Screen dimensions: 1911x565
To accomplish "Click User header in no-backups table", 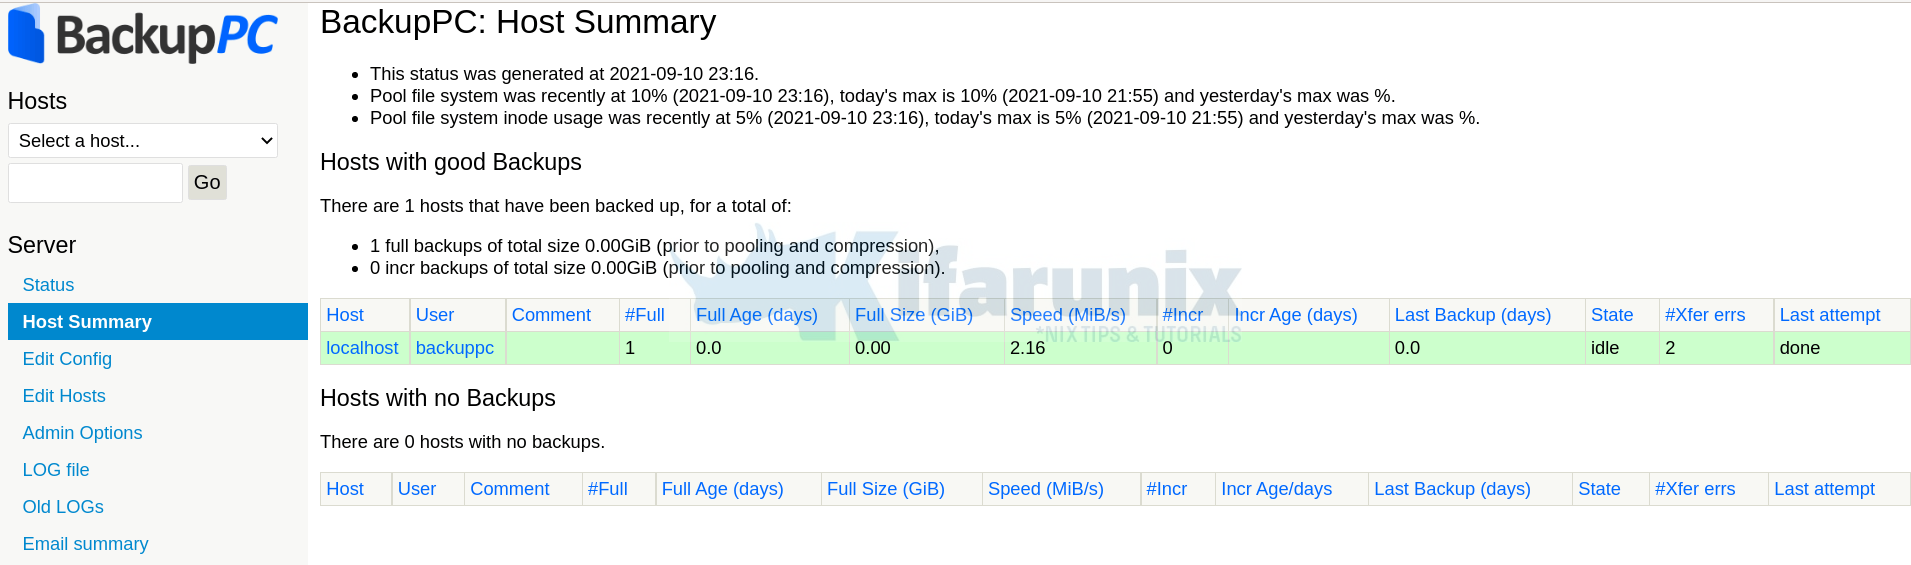I will (417, 489).
